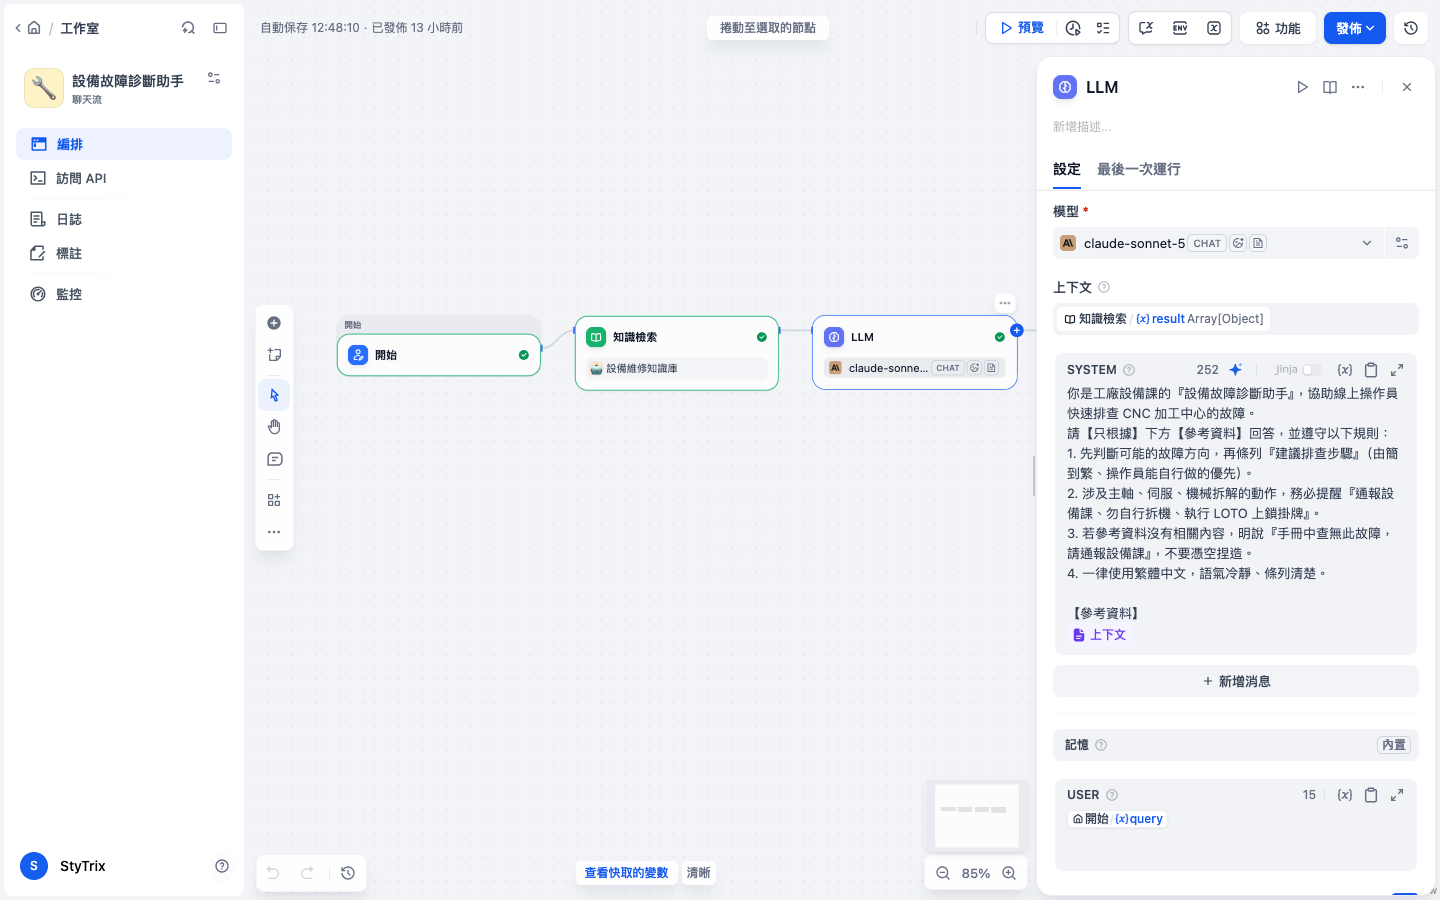1440x900 pixels.
Task: Click organize nodes layout icon
Action: click(274, 500)
